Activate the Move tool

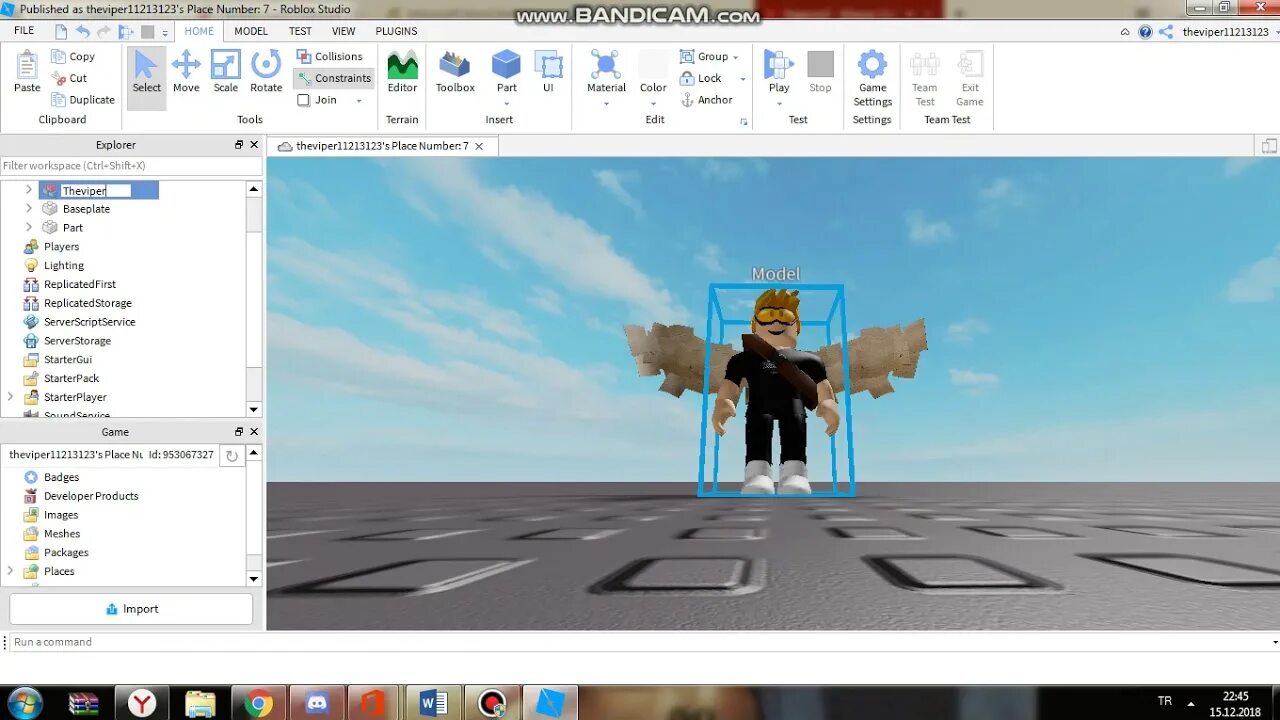[186, 73]
